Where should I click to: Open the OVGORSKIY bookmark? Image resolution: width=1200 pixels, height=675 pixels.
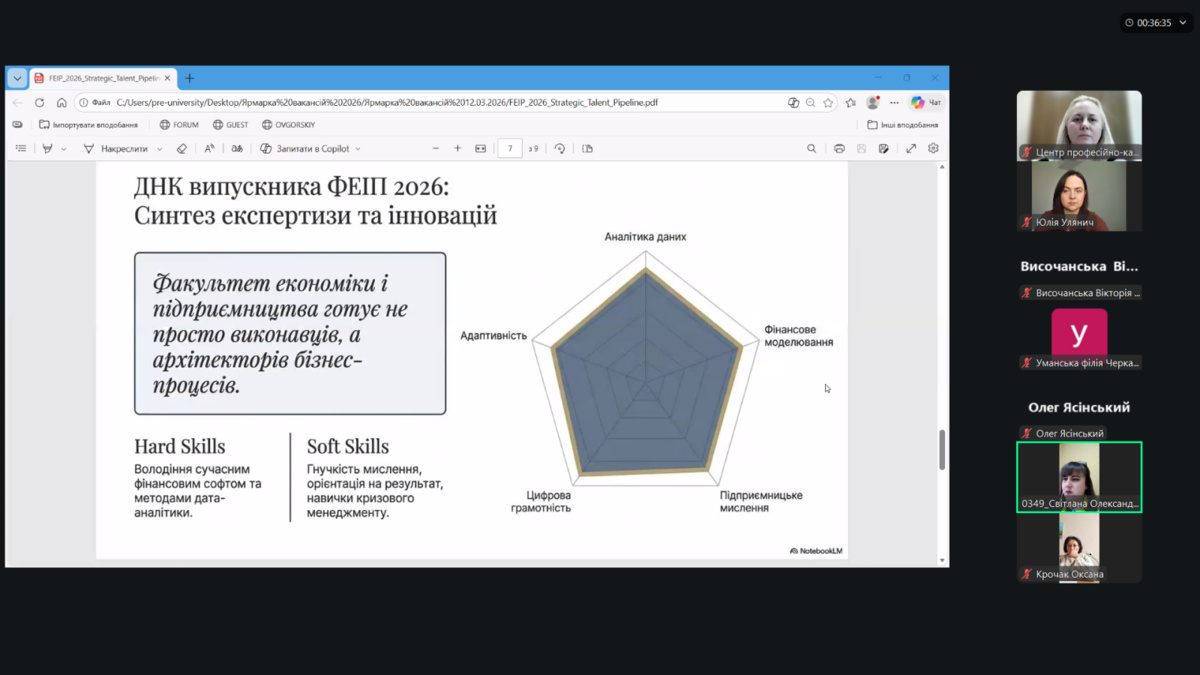point(288,125)
